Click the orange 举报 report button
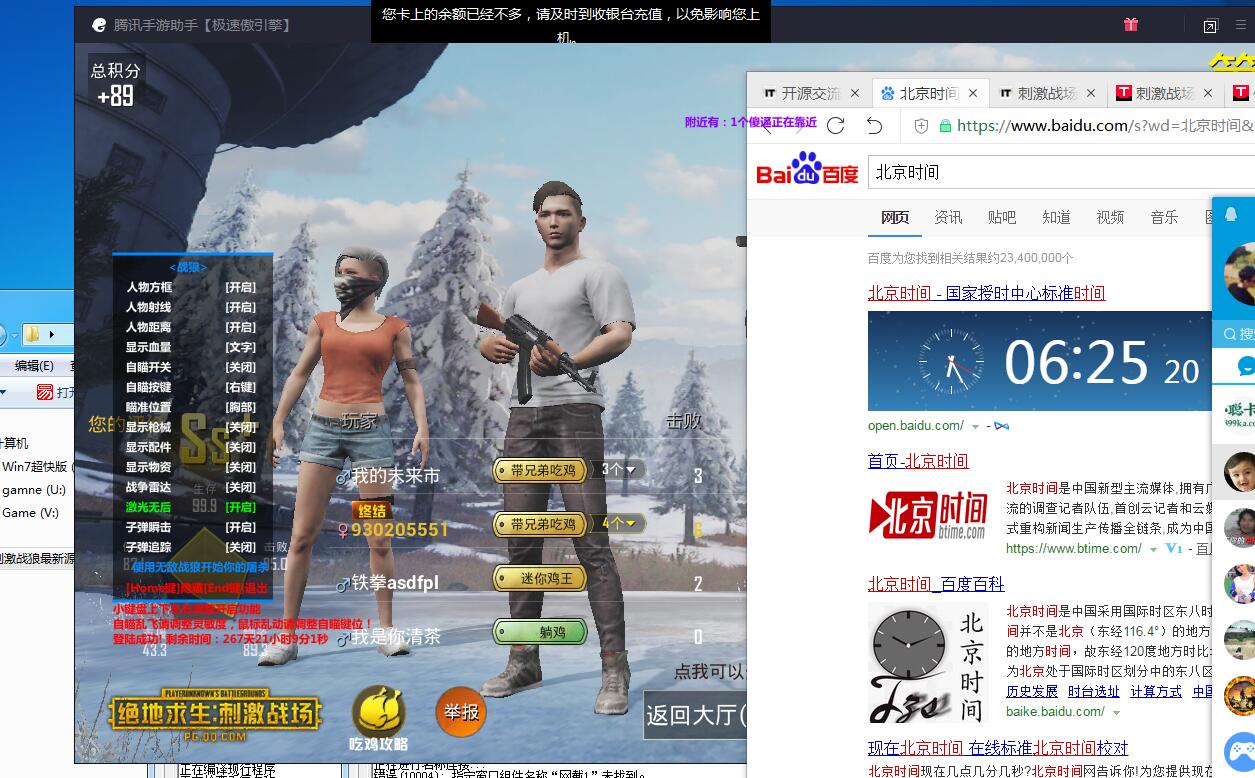Screen dimensions: 1255x778 [x=461, y=712]
